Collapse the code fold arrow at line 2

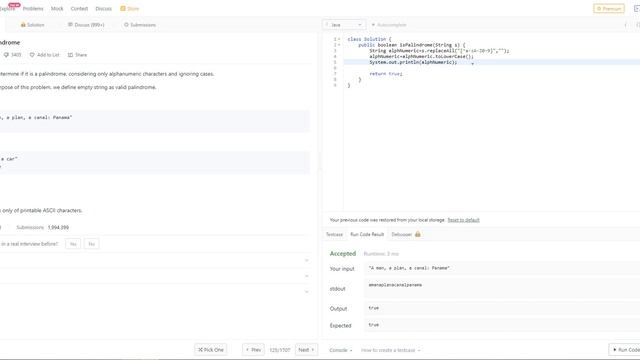point(339,45)
